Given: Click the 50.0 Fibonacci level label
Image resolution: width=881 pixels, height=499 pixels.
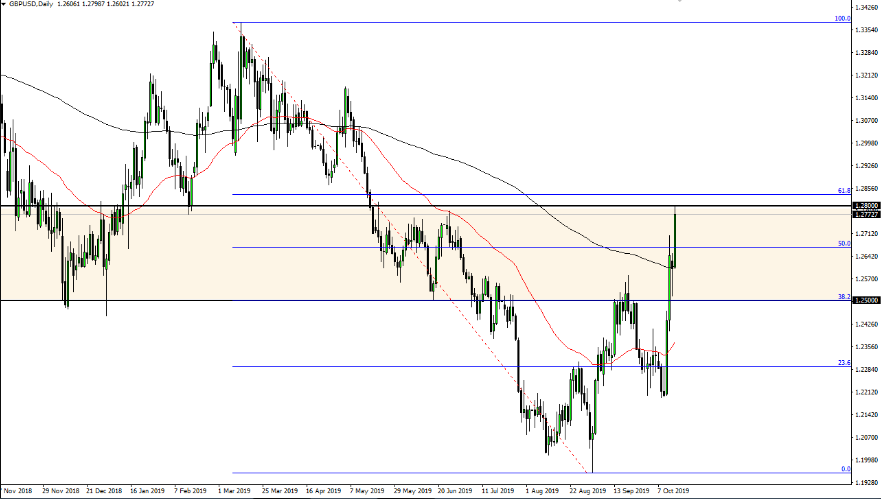Looking at the screenshot, I should click(844, 243).
